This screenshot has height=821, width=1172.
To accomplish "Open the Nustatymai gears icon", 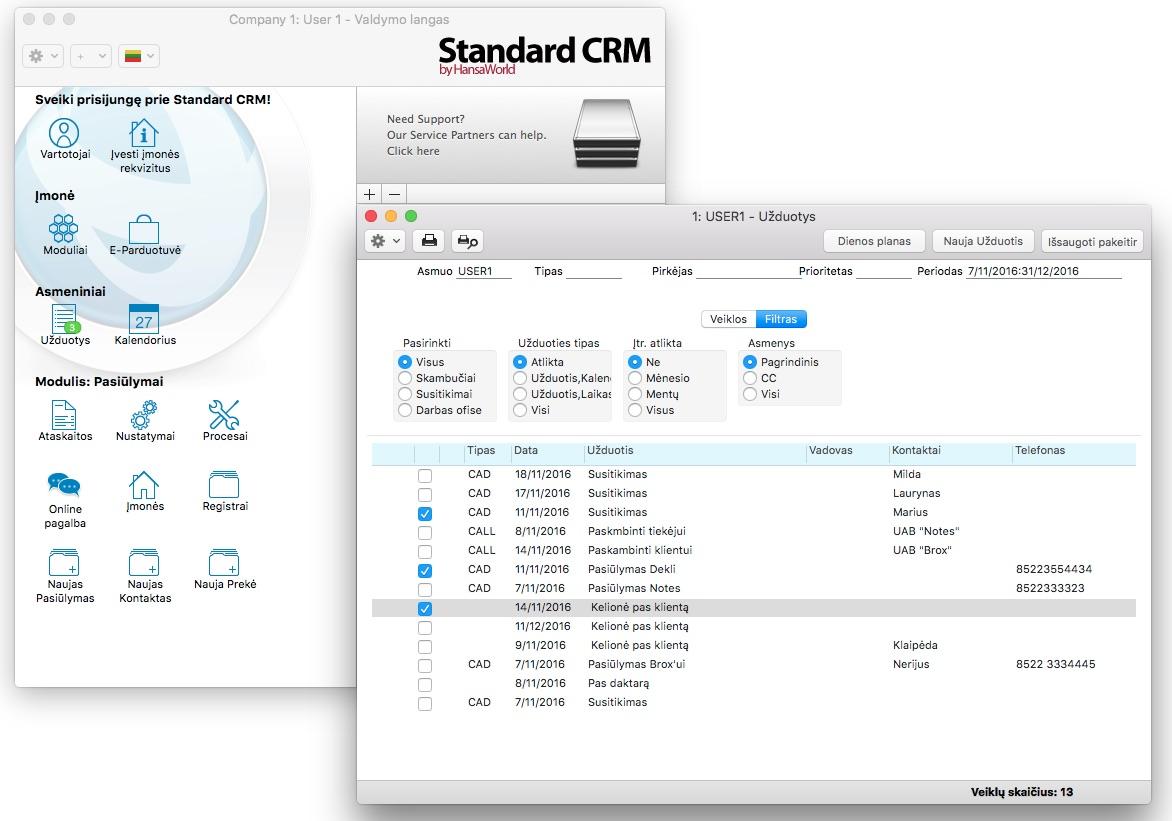I will (144, 415).
